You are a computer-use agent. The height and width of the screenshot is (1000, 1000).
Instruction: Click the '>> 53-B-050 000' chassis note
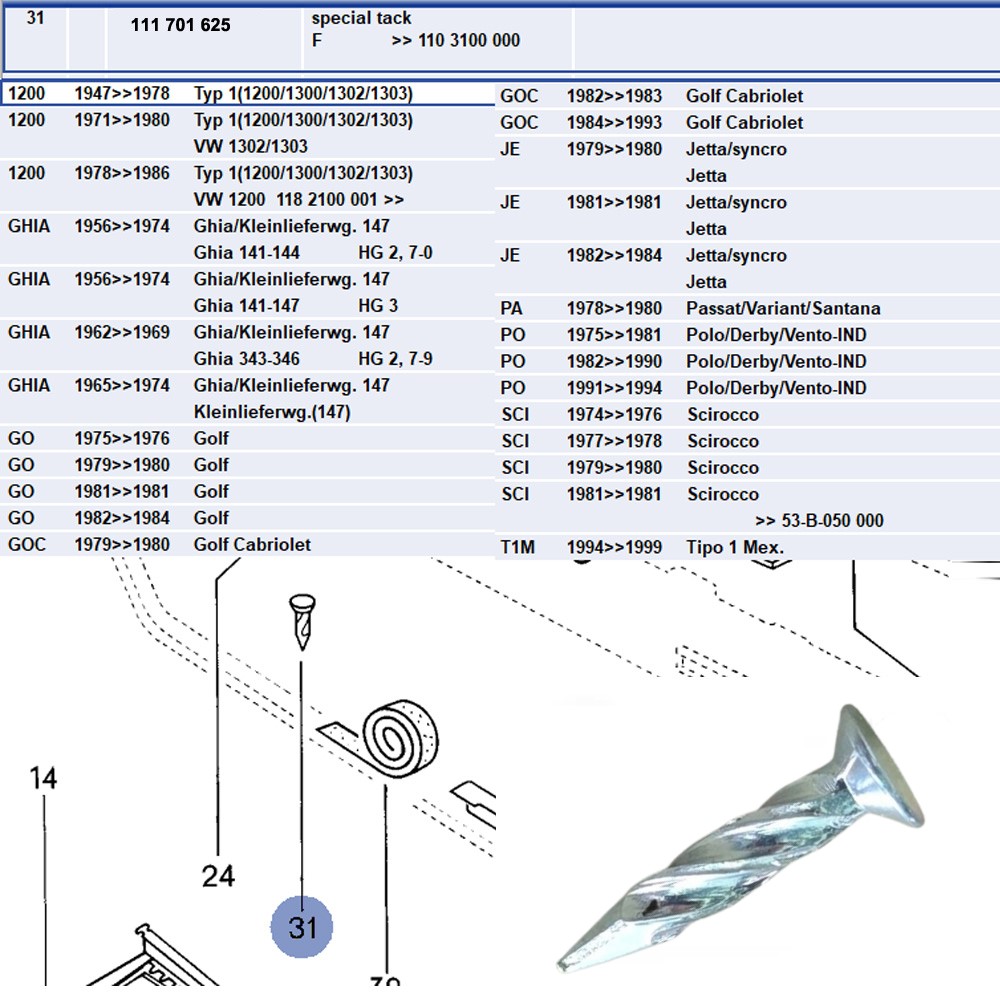tap(819, 521)
